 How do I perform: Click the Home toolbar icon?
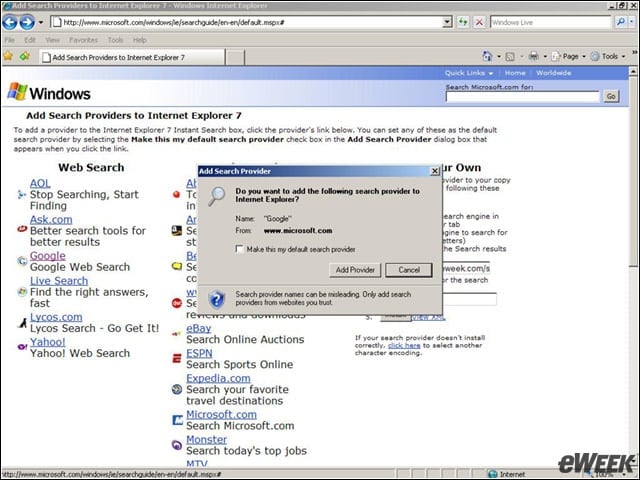pos(487,56)
